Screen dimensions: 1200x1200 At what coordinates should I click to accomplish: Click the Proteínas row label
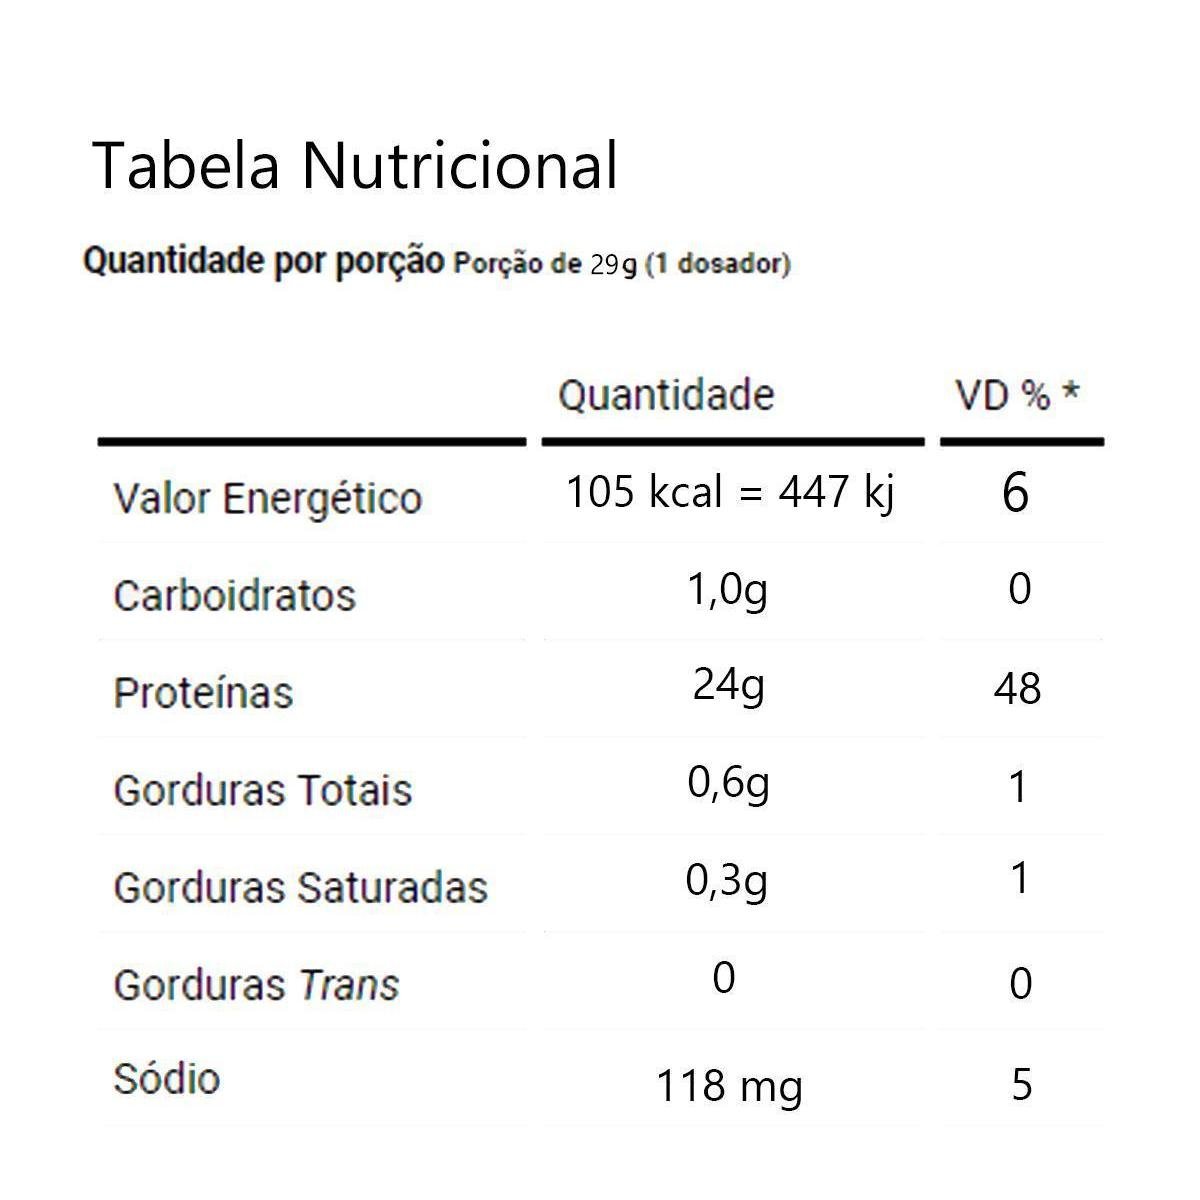click(203, 692)
